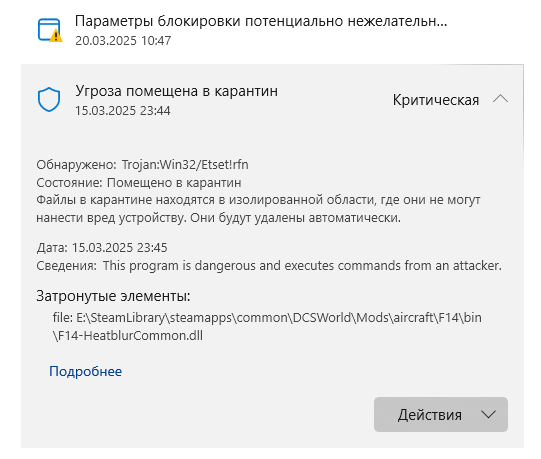The height and width of the screenshot is (459, 541).
Task: Click the blue shield quarantine icon
Action: click(49, 99)
